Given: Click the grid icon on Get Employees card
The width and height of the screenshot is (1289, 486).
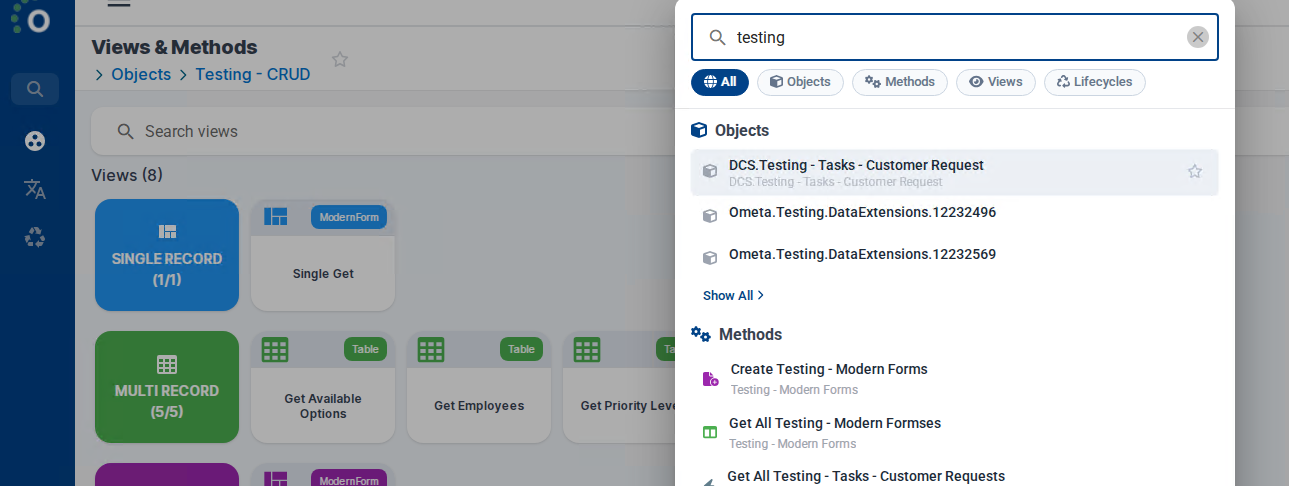Looking at the screenshot, I should 431,350.
